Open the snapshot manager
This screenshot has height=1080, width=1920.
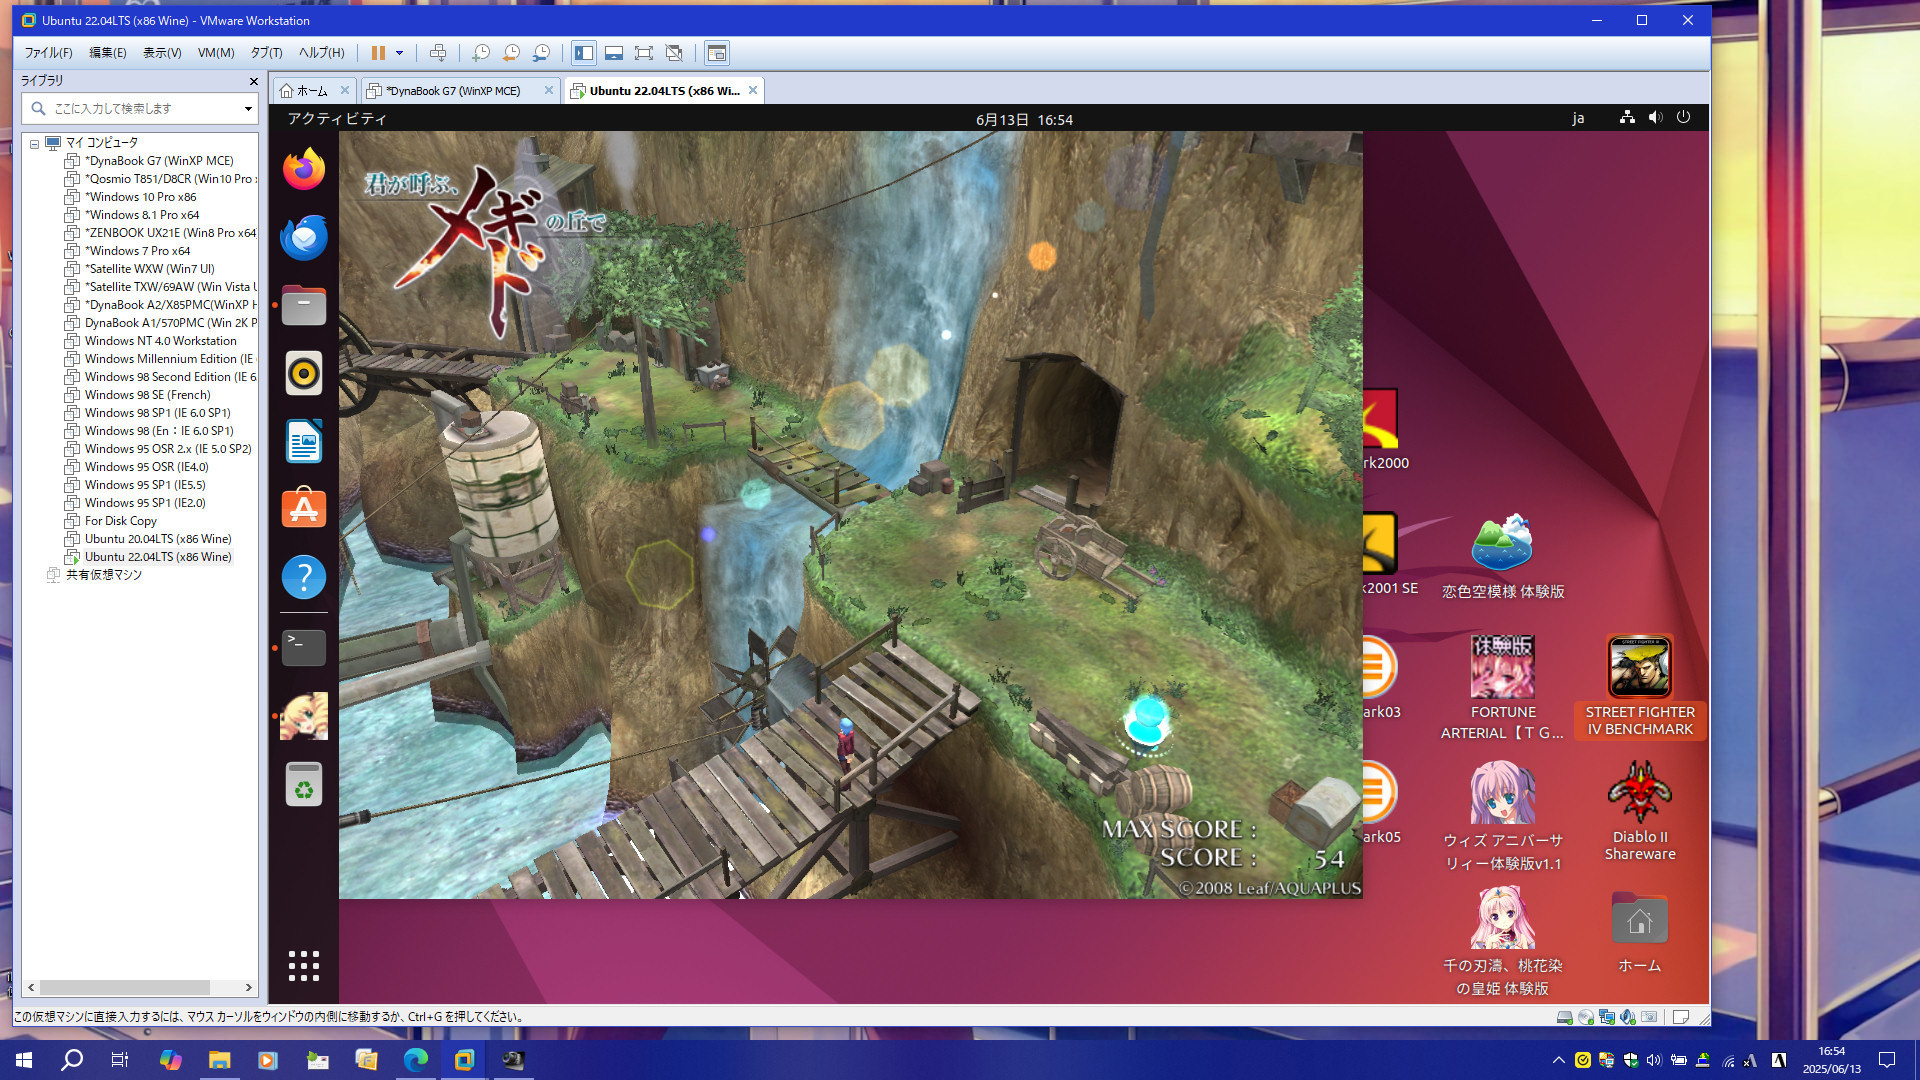point(541,53)
